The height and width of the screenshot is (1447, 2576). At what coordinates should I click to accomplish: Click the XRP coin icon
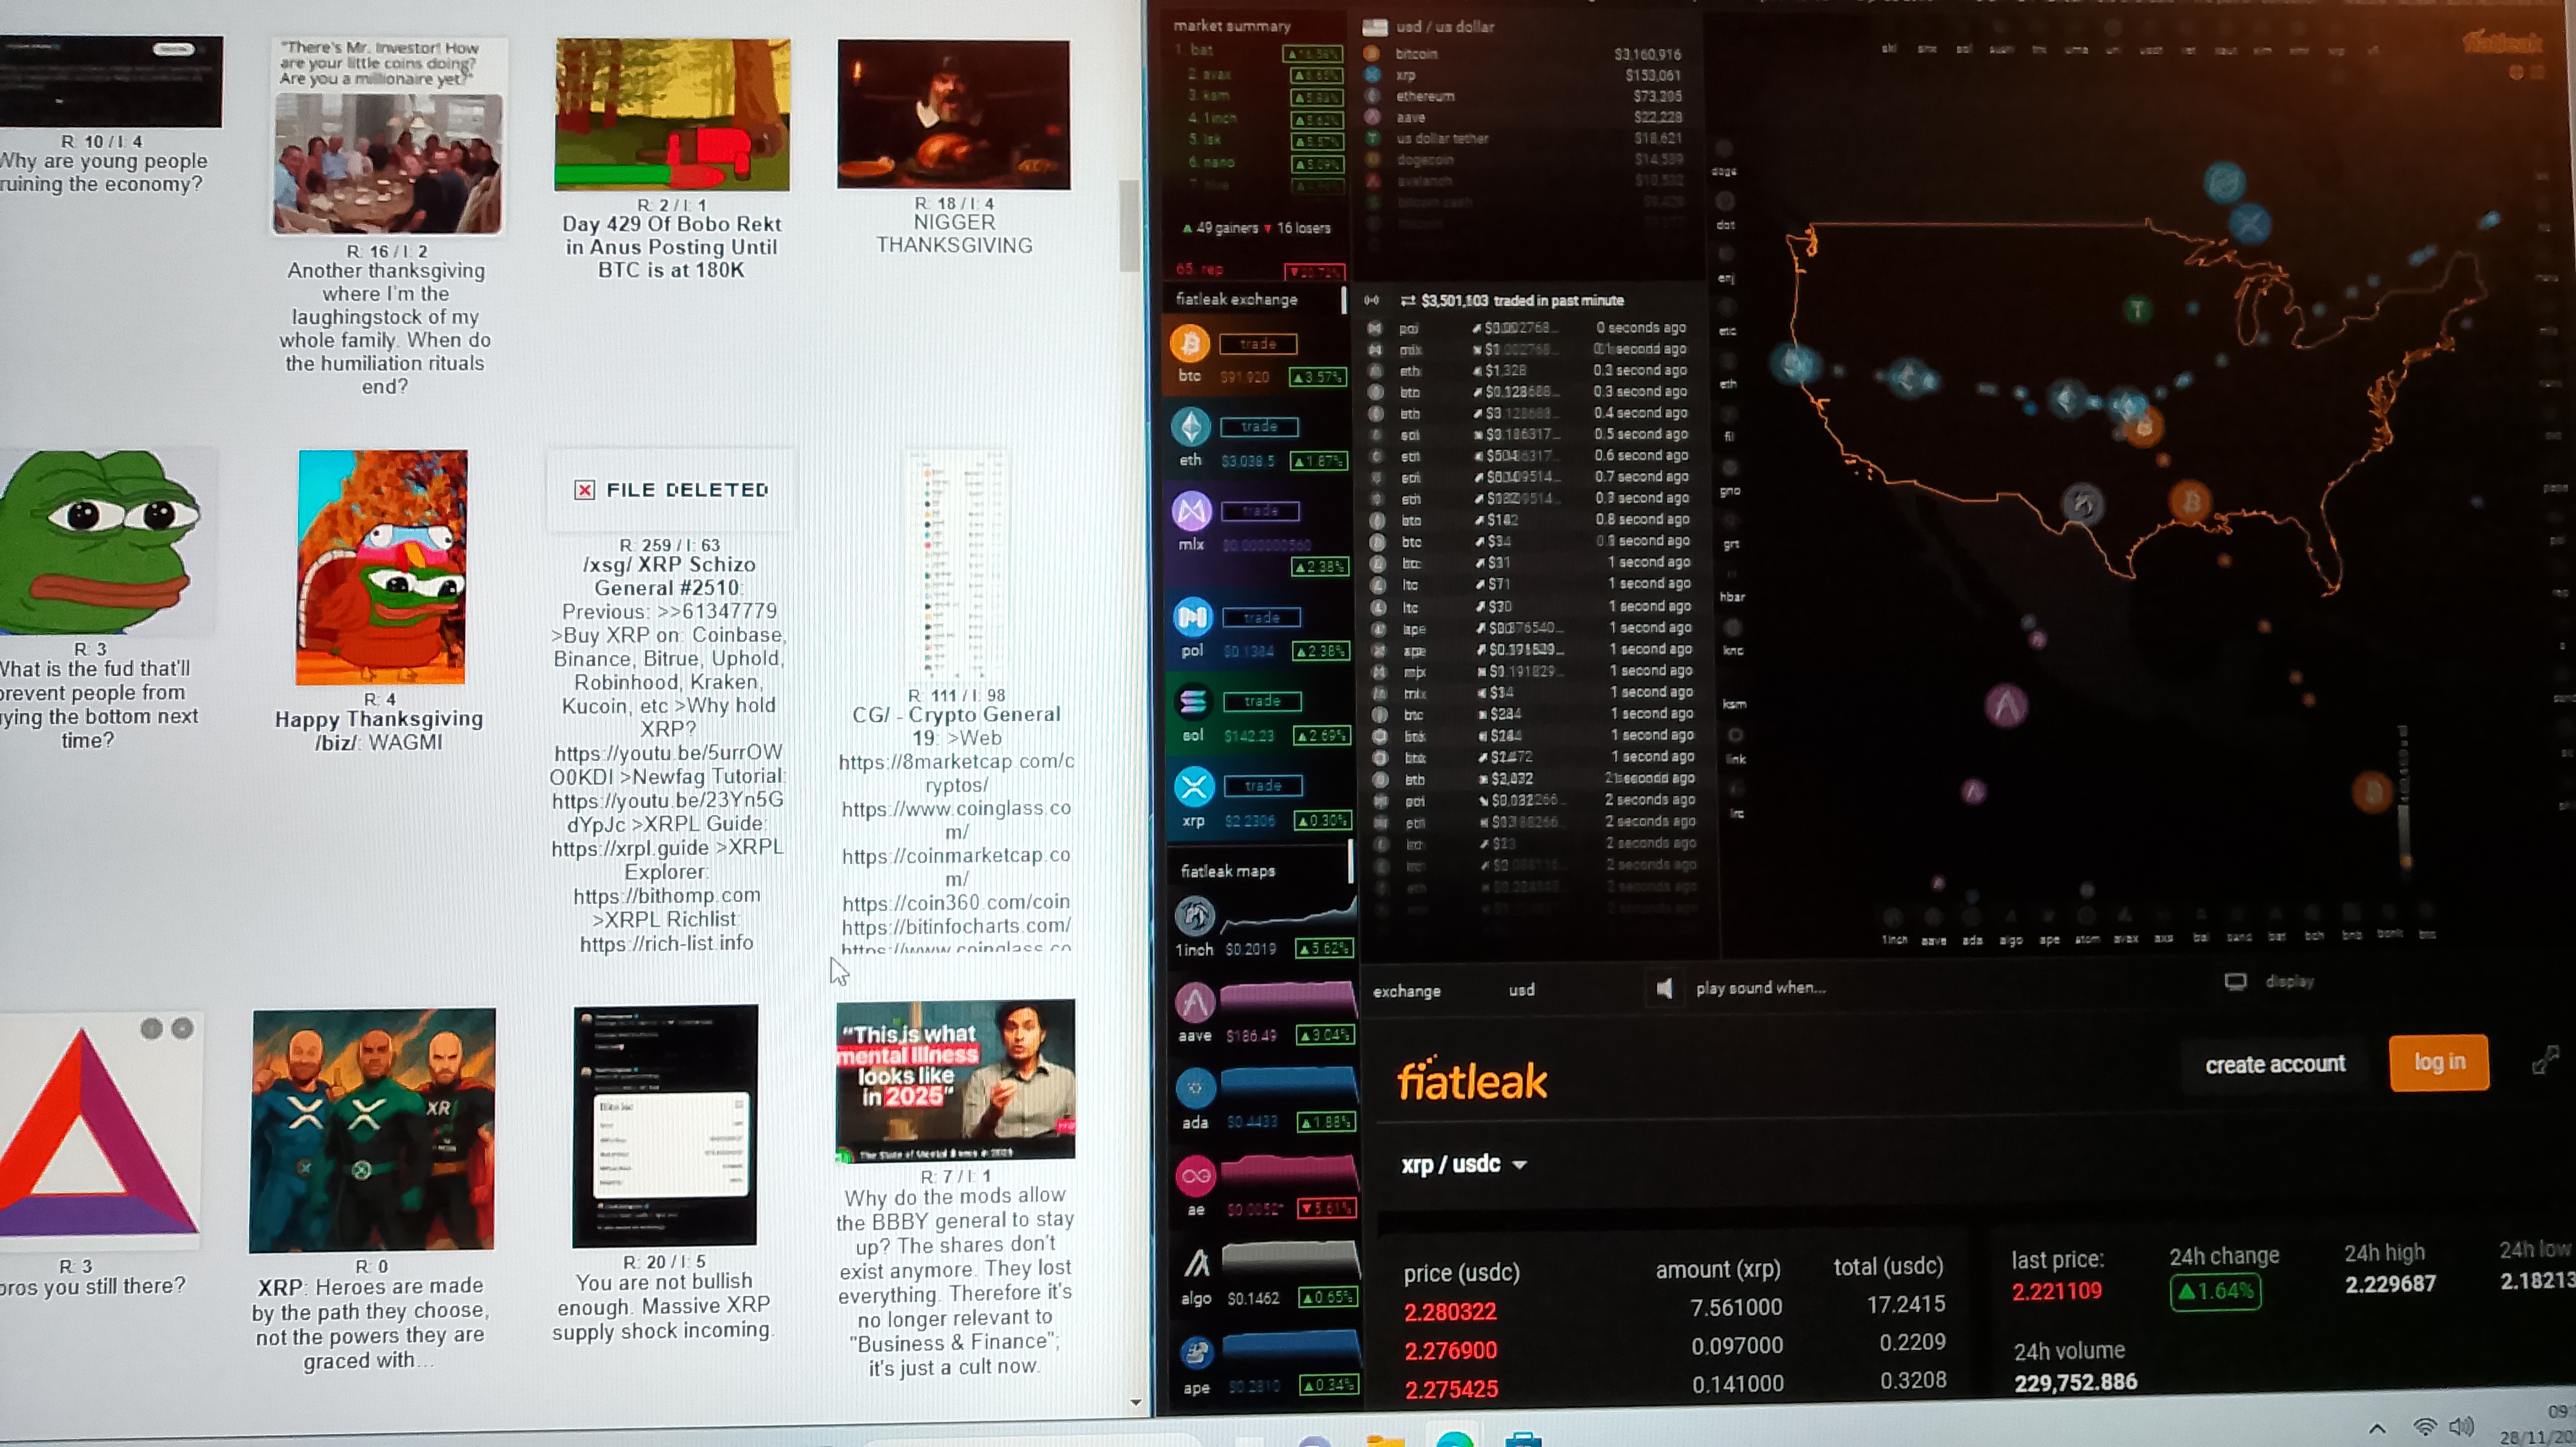(1194, 786)
